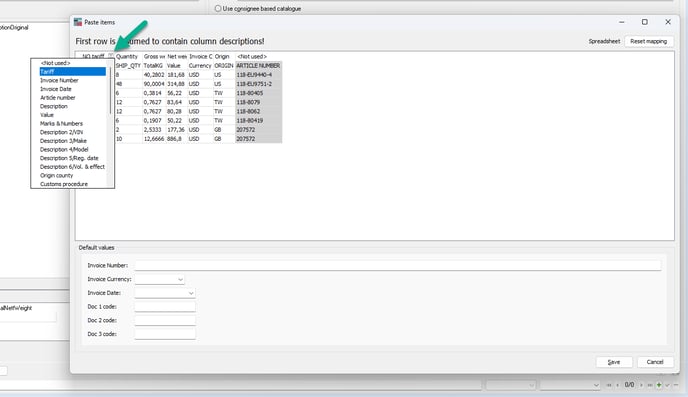This screenshot has width=688, height=397.
Task: Click the Invoice Currency column header
Action: tap(201, 57)
